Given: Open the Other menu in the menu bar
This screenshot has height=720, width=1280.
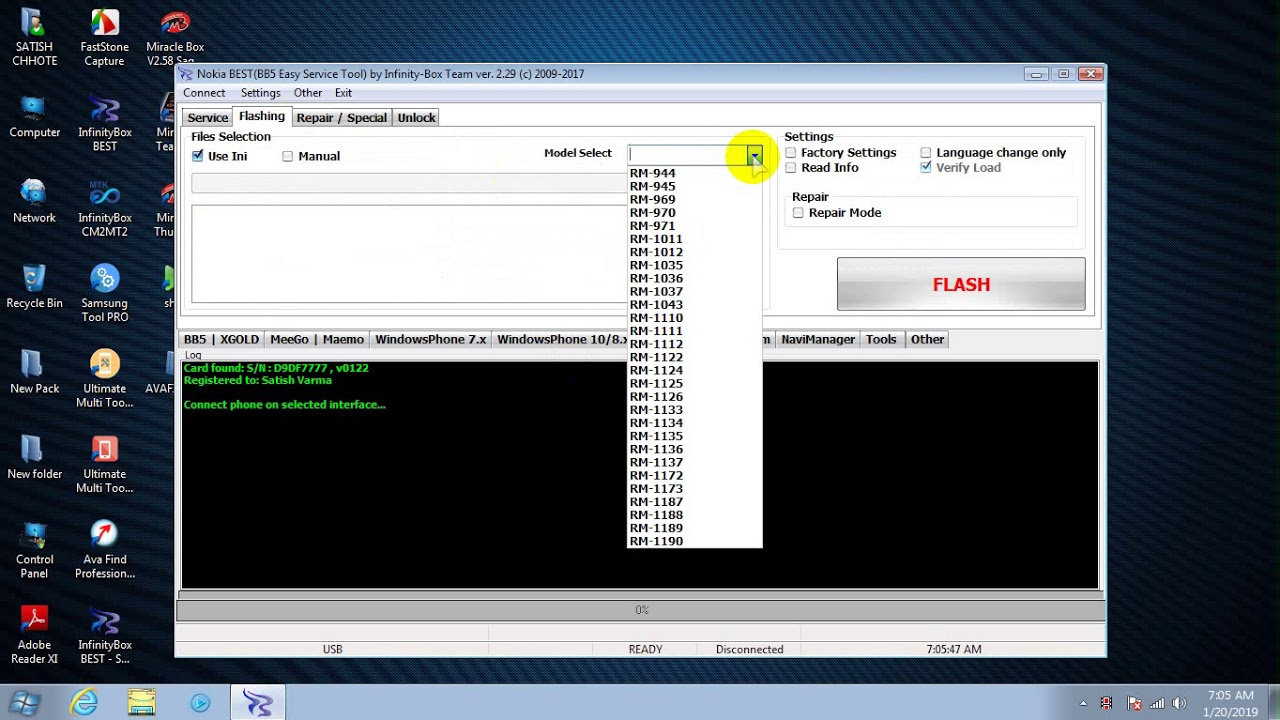Looking at the screenshot, I should 307,93.
